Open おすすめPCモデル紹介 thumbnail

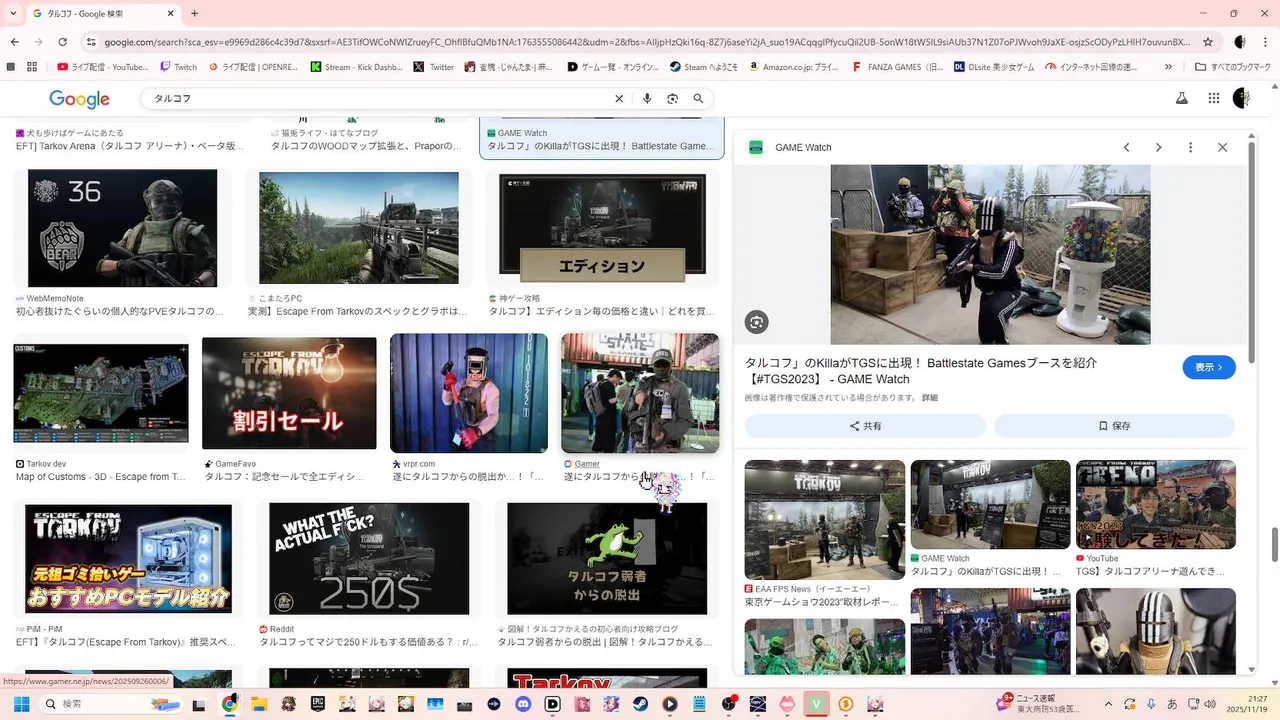(128, 559)
